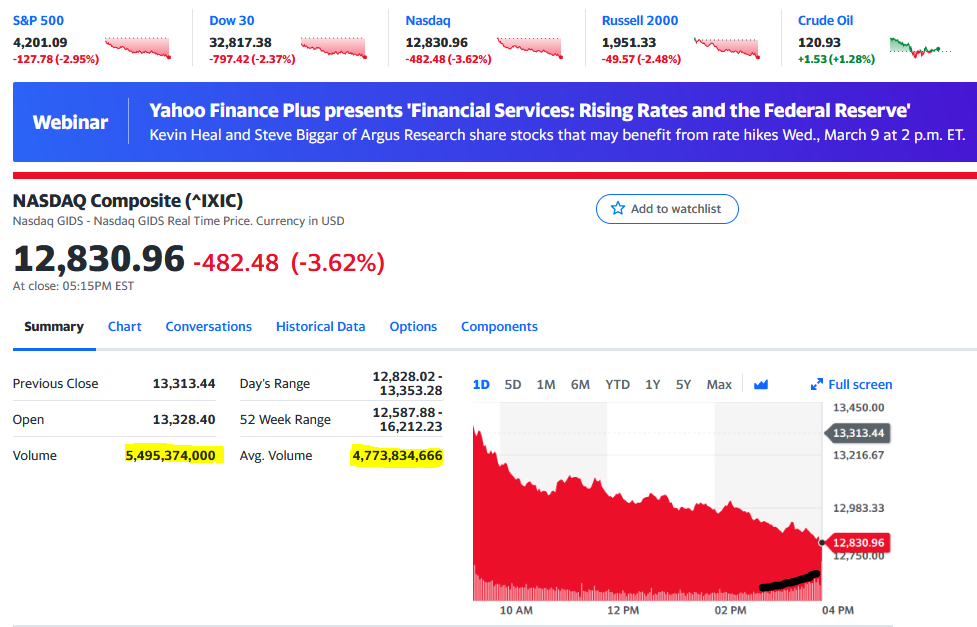Click the Nasdaq mini sparkline chart
The width and height of the screenshot is (977, 627).
pos(530,48)
